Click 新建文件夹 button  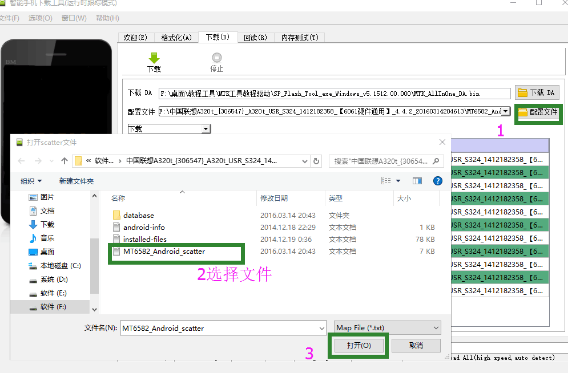[x=76, y=181]
